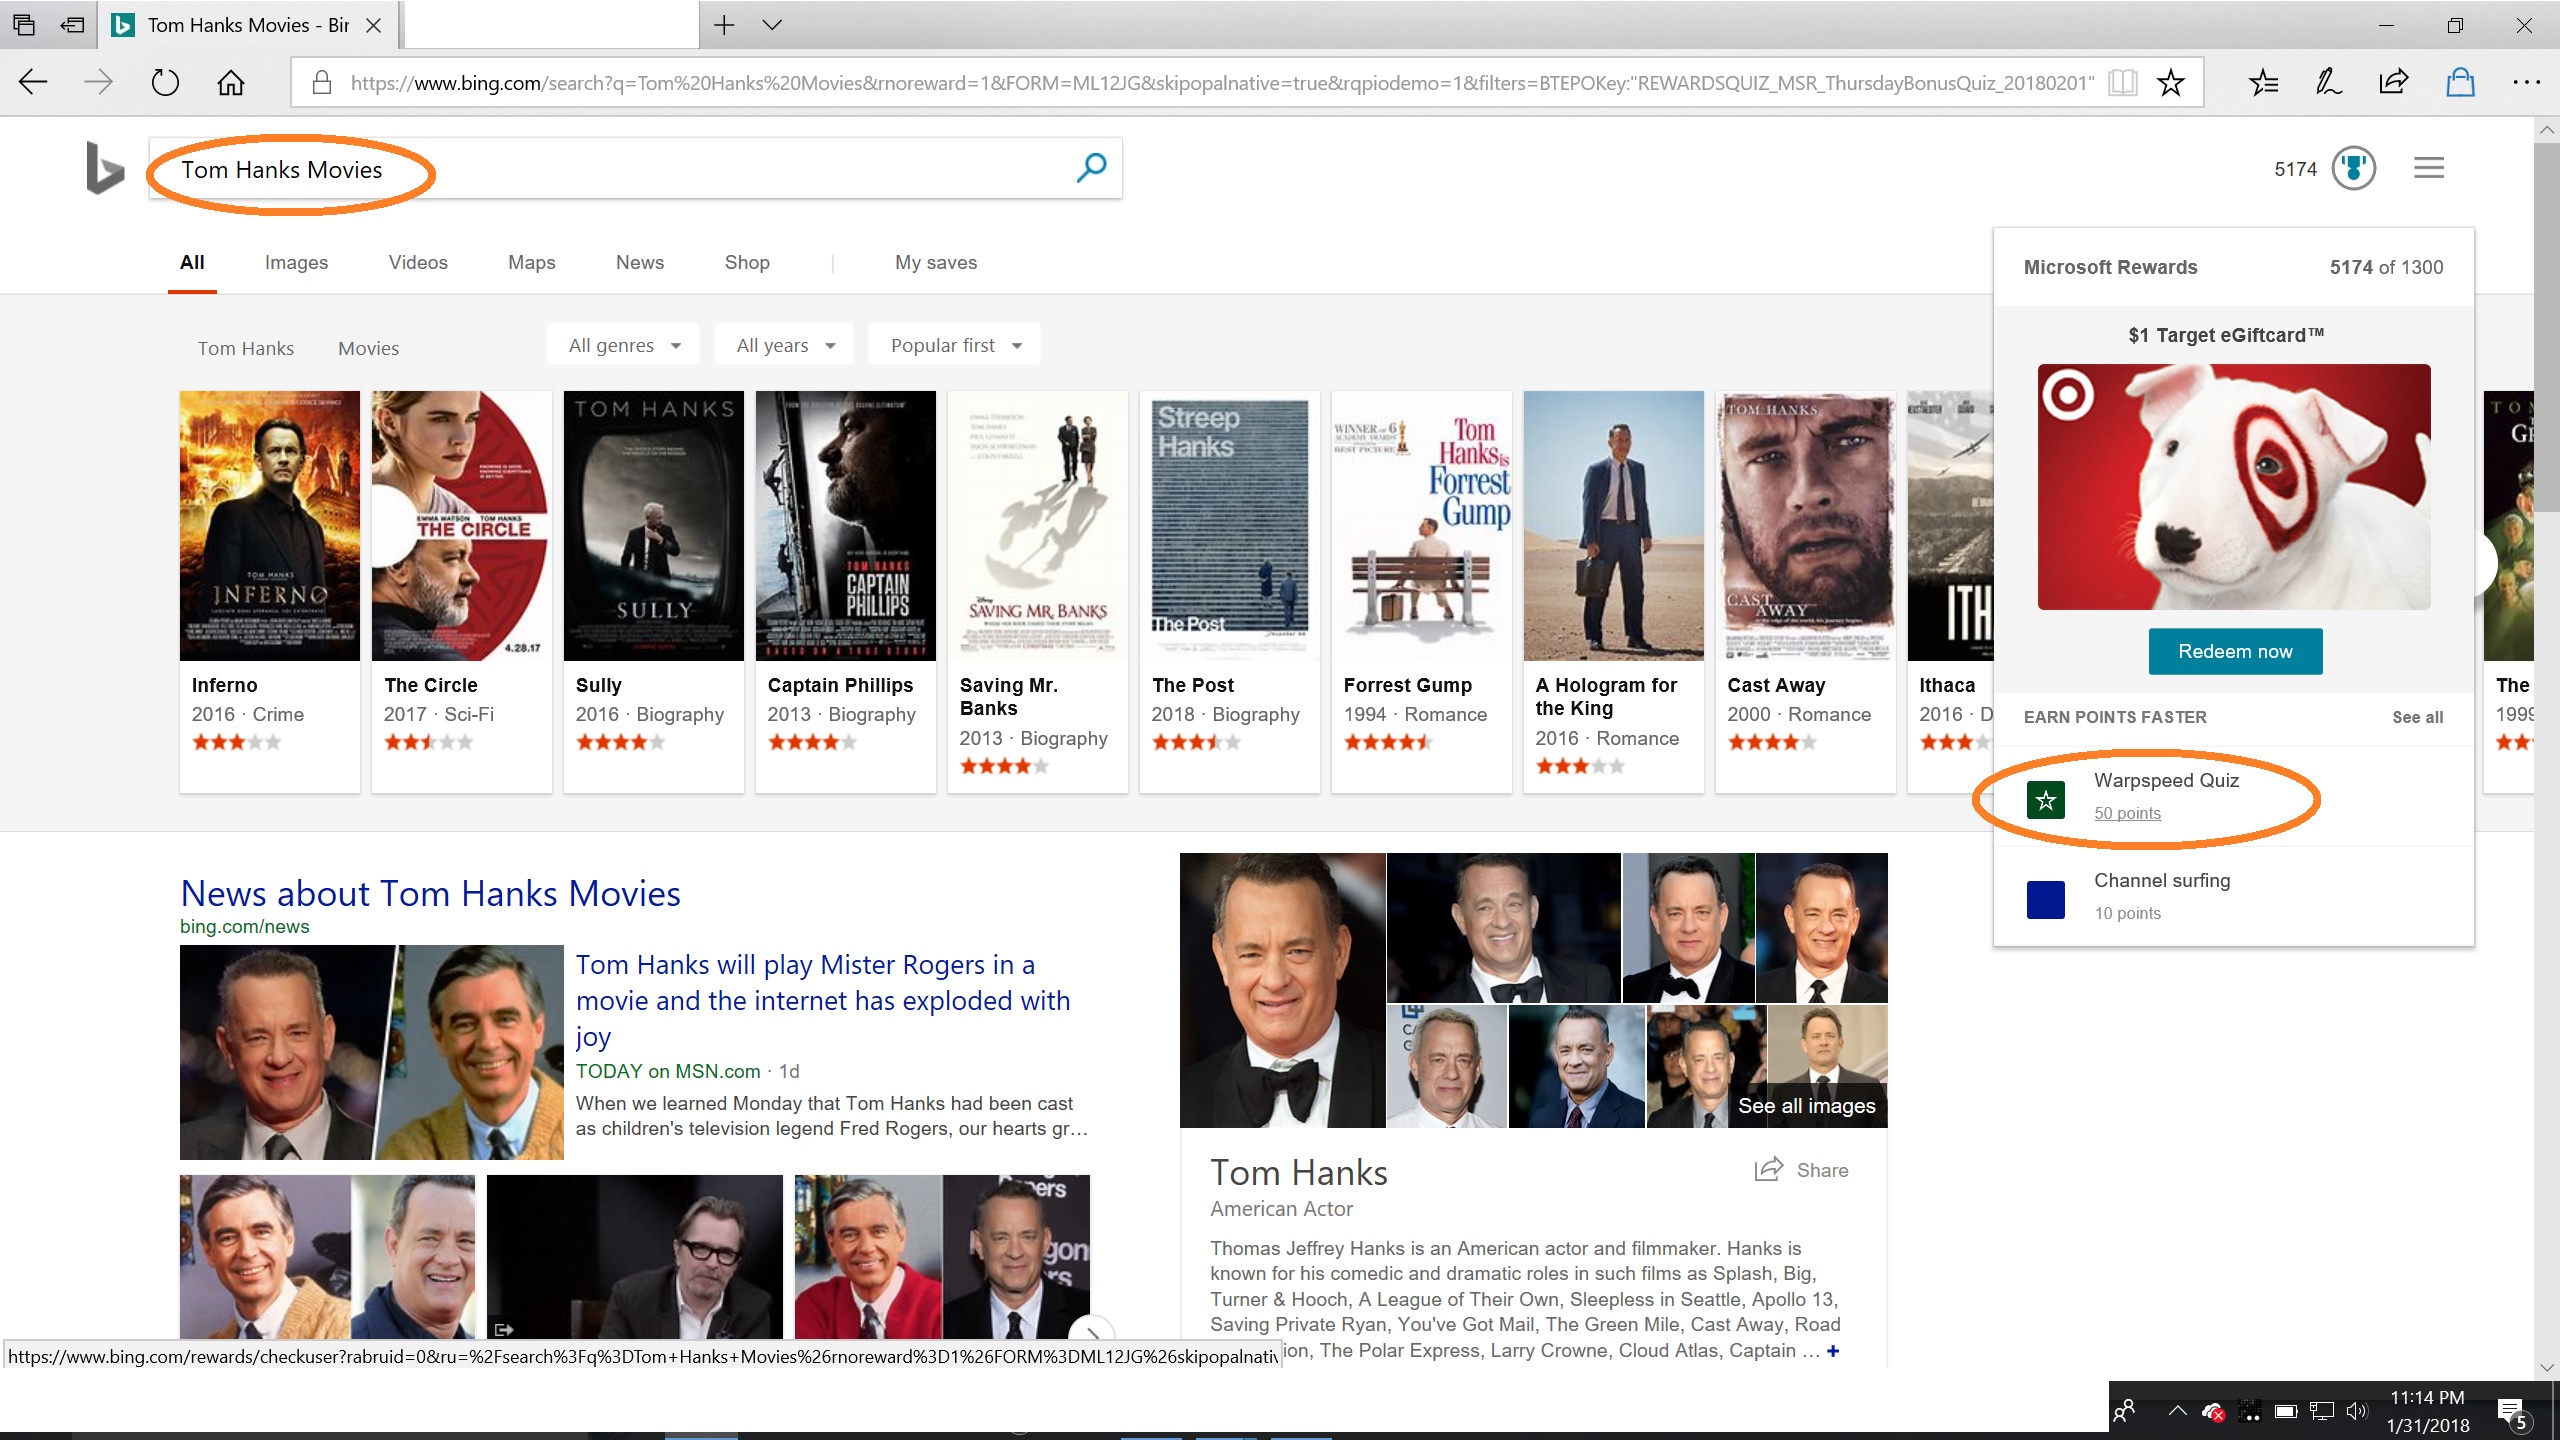Open the Add notes pen icon
The image size is (2560, 1440).
click(x=2329, y=82)
